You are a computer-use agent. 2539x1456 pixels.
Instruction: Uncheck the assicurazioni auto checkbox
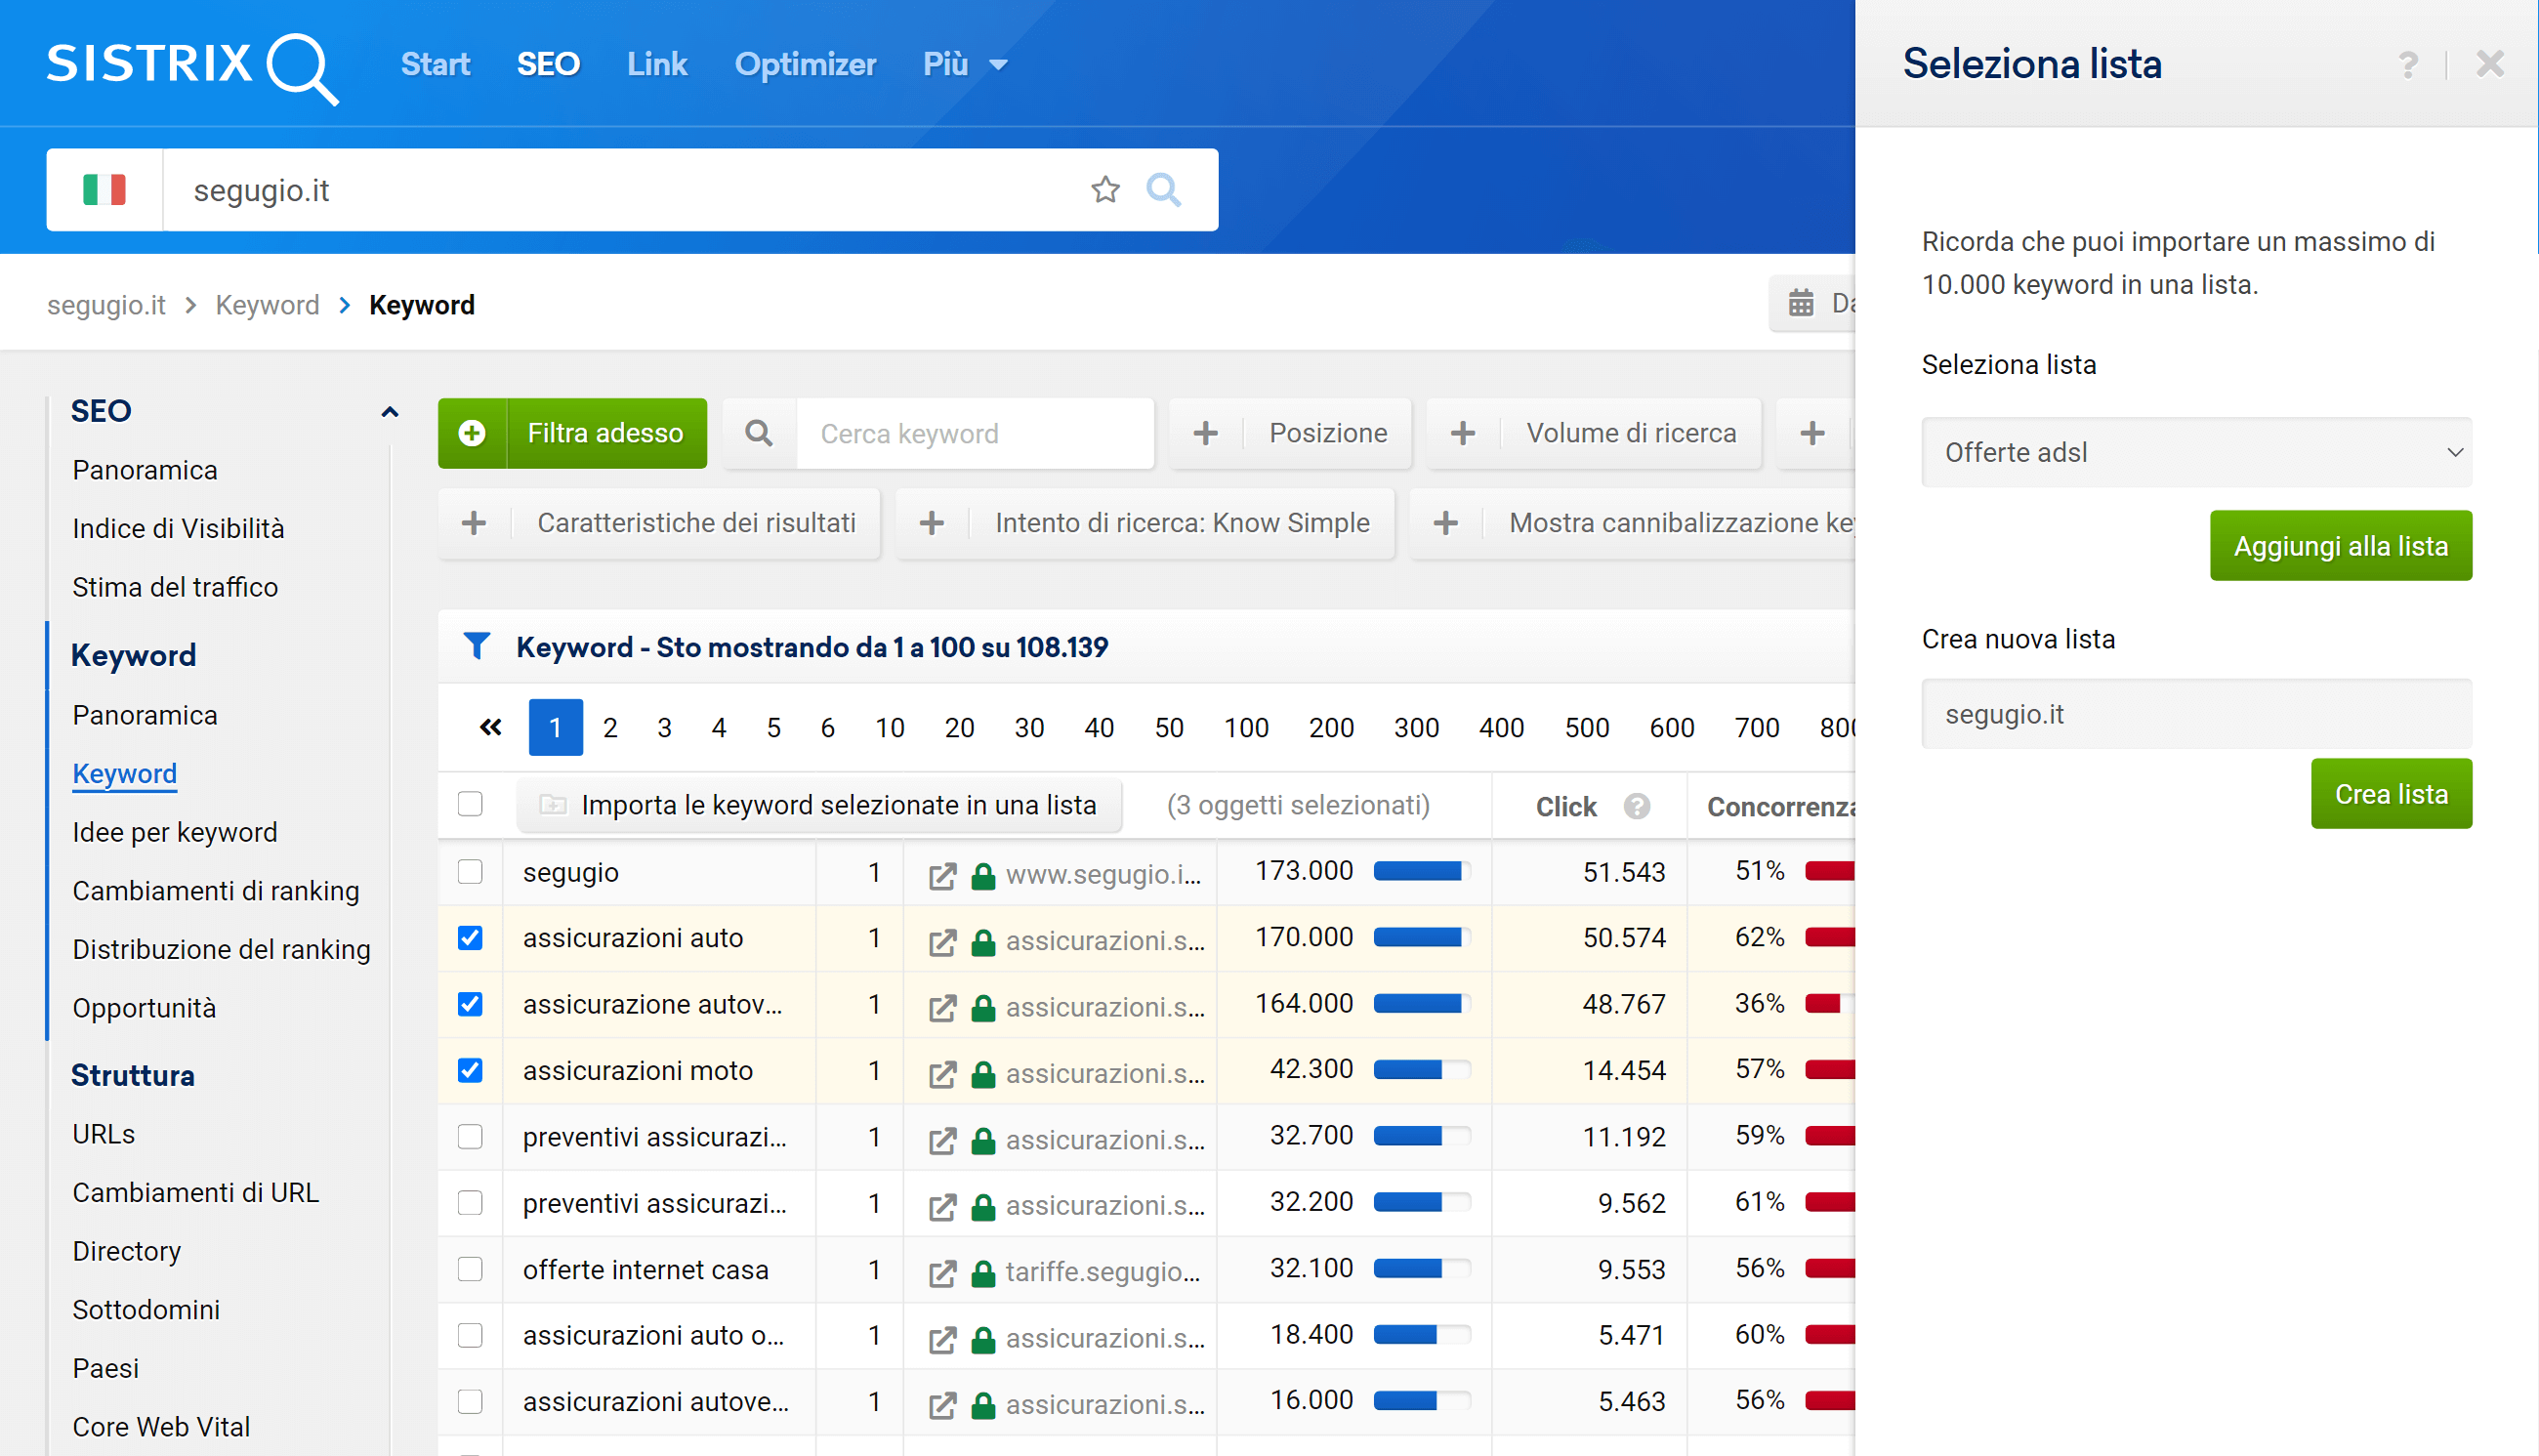coord(470,938)
